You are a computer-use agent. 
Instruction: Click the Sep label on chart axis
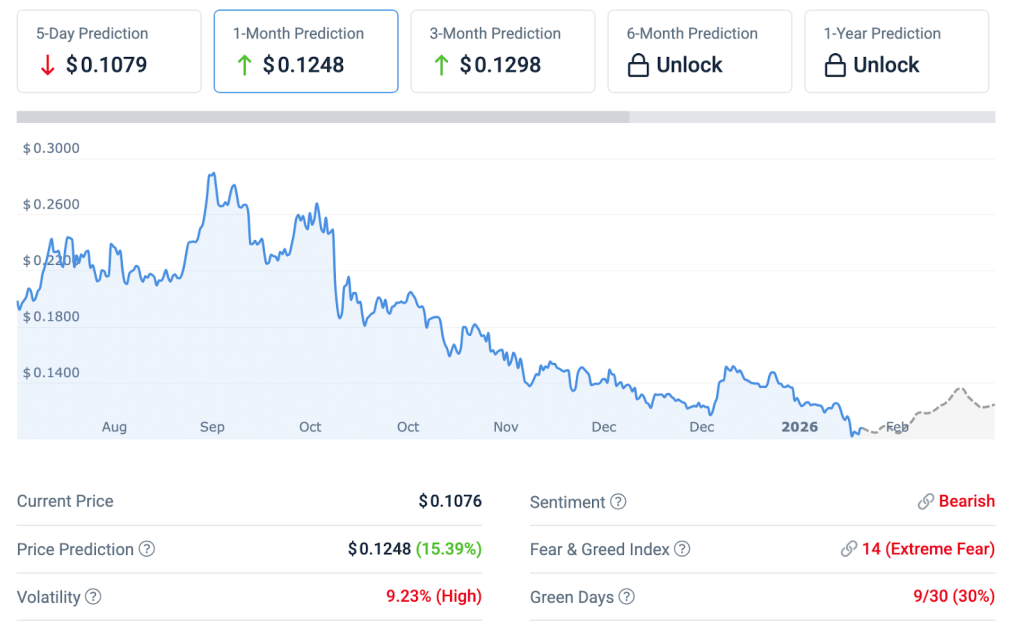tap(212, 427)
